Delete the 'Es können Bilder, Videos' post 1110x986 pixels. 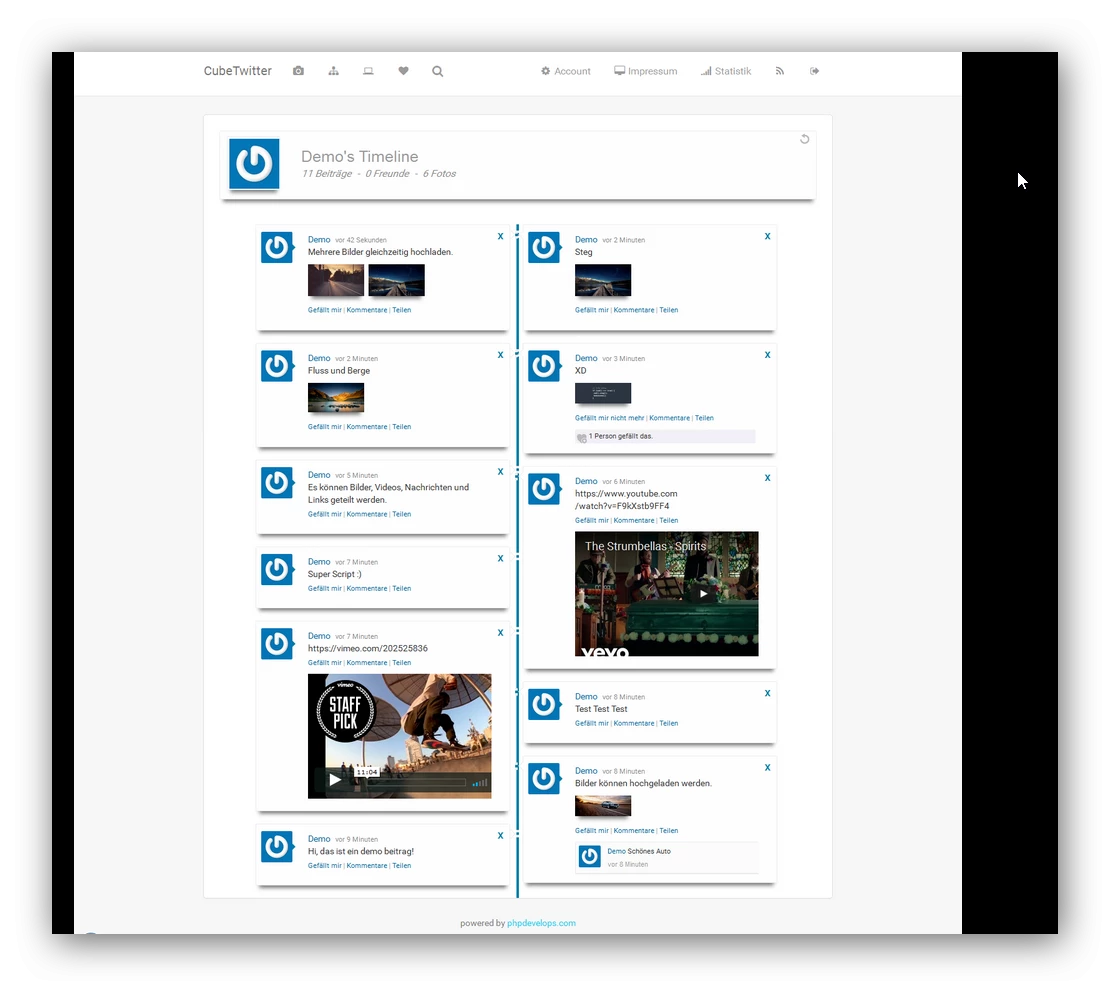[500, 471]
